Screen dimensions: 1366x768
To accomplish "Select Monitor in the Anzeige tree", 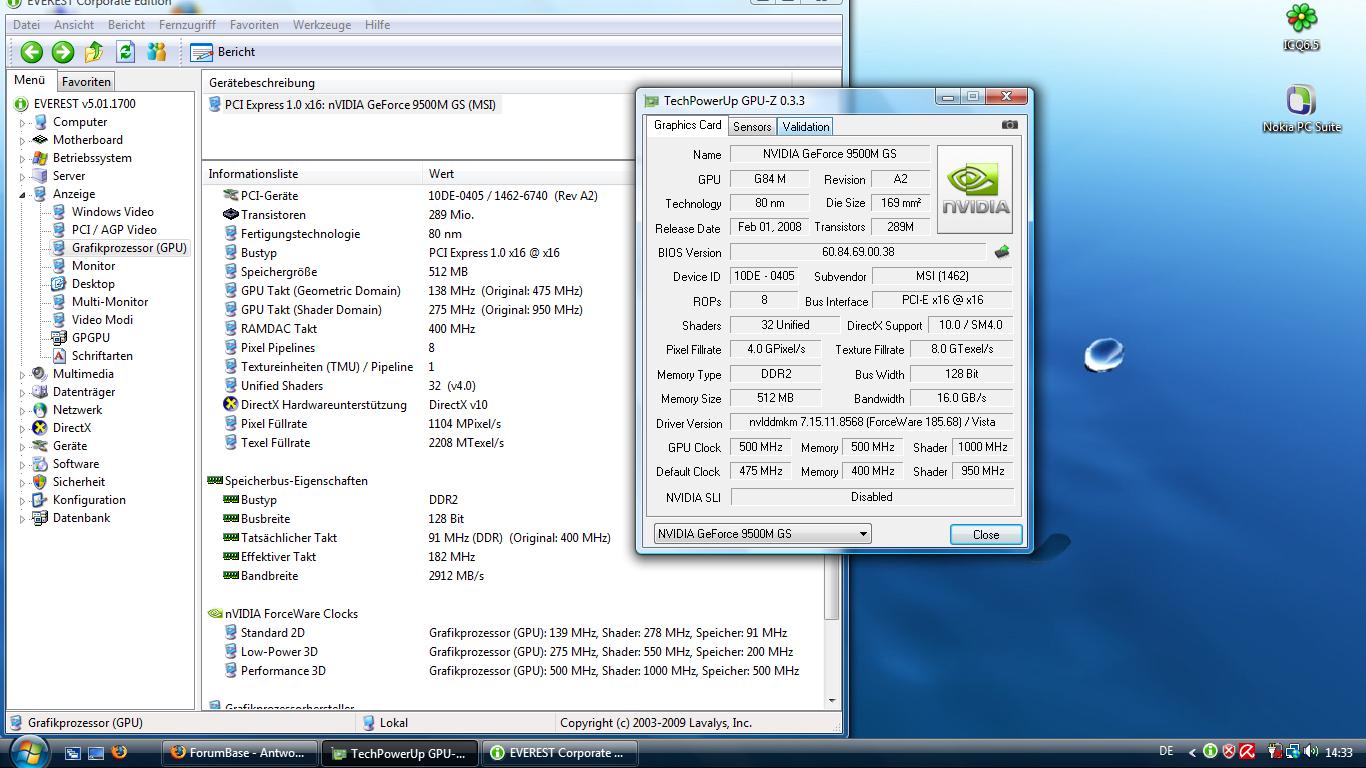I will coord(93,266).
